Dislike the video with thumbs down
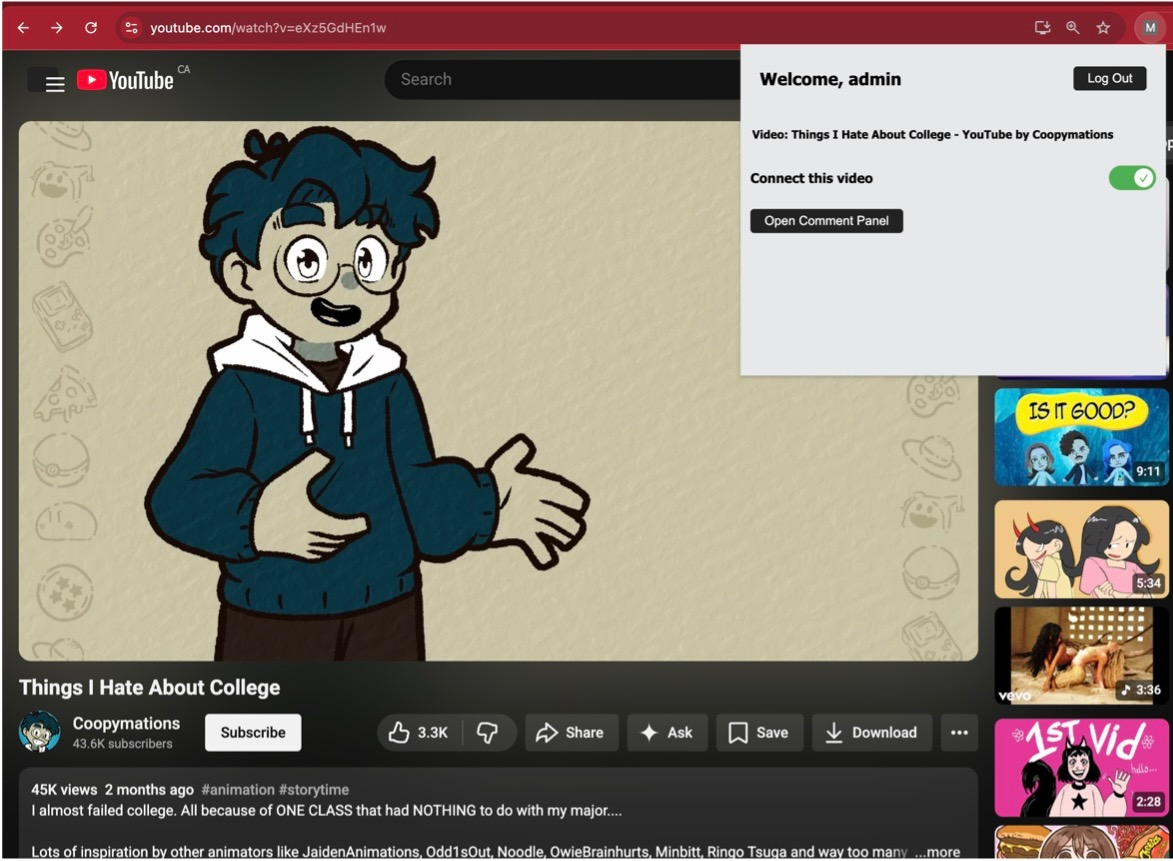The image size is (1173, 861). tap(488, 733)
